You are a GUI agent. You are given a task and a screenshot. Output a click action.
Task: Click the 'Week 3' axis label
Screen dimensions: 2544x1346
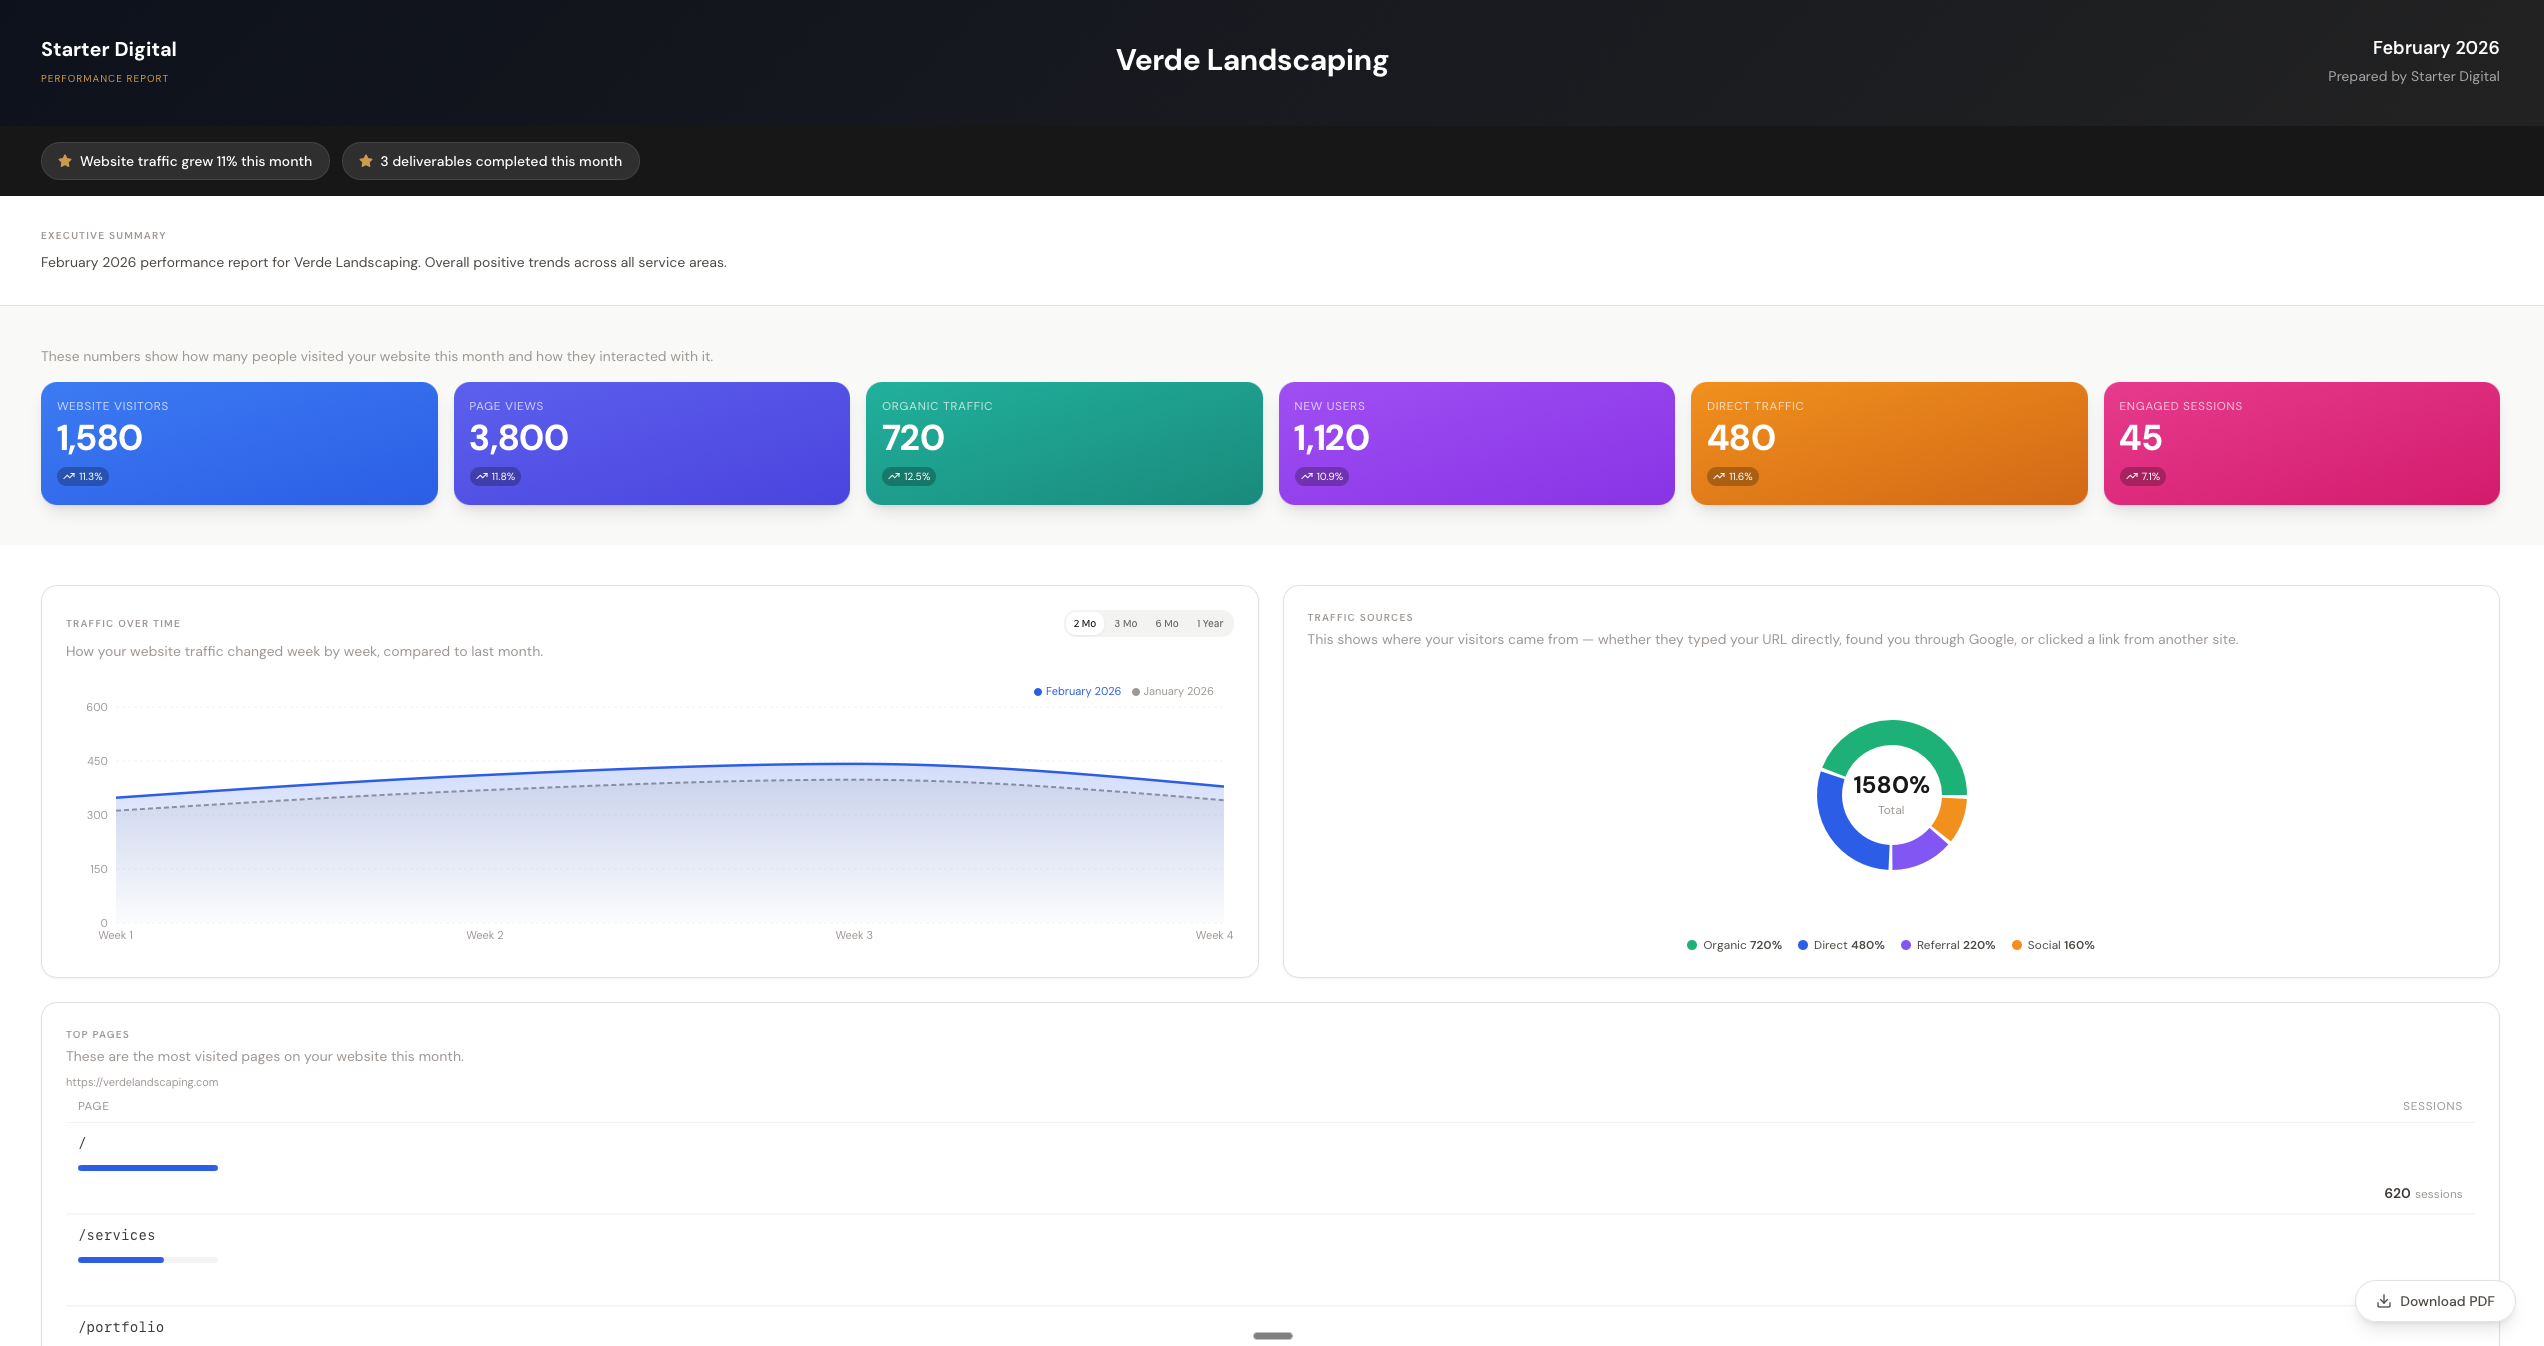pyautogui.click(x=854, y=935)
